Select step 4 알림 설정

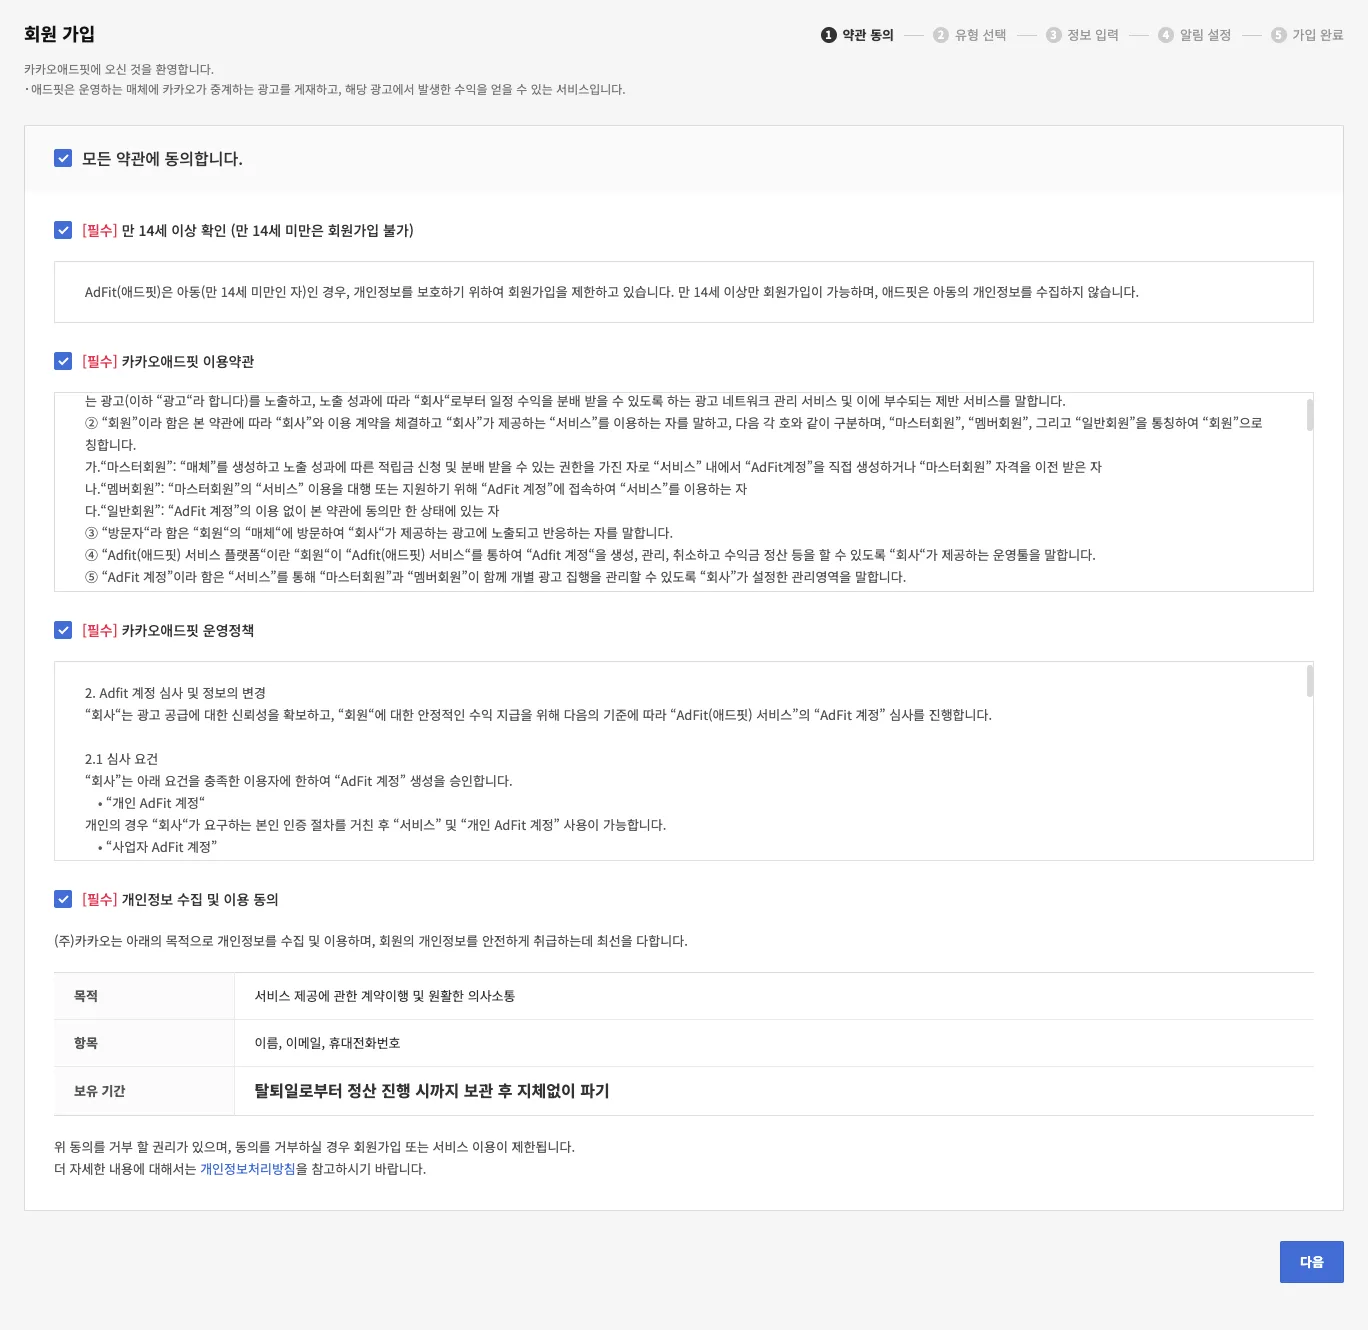click(x=1195, y=35)
